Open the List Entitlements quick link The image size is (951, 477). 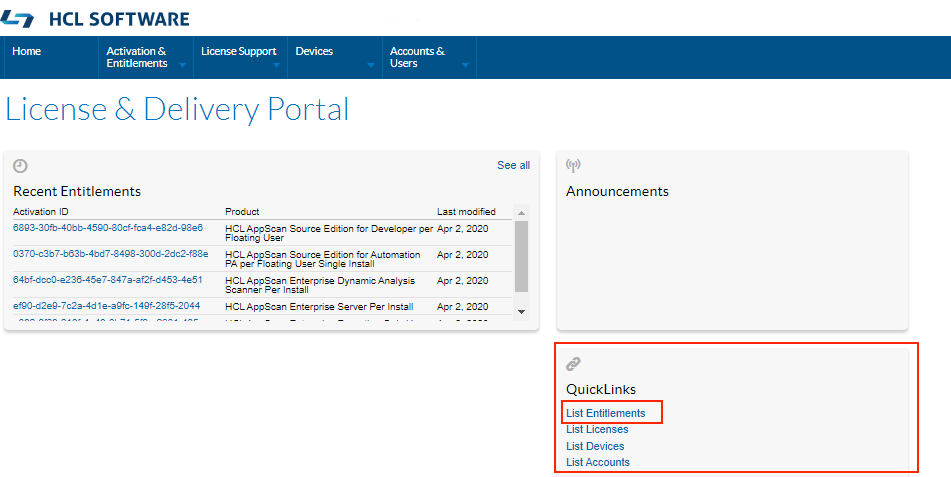click(606, 413)
